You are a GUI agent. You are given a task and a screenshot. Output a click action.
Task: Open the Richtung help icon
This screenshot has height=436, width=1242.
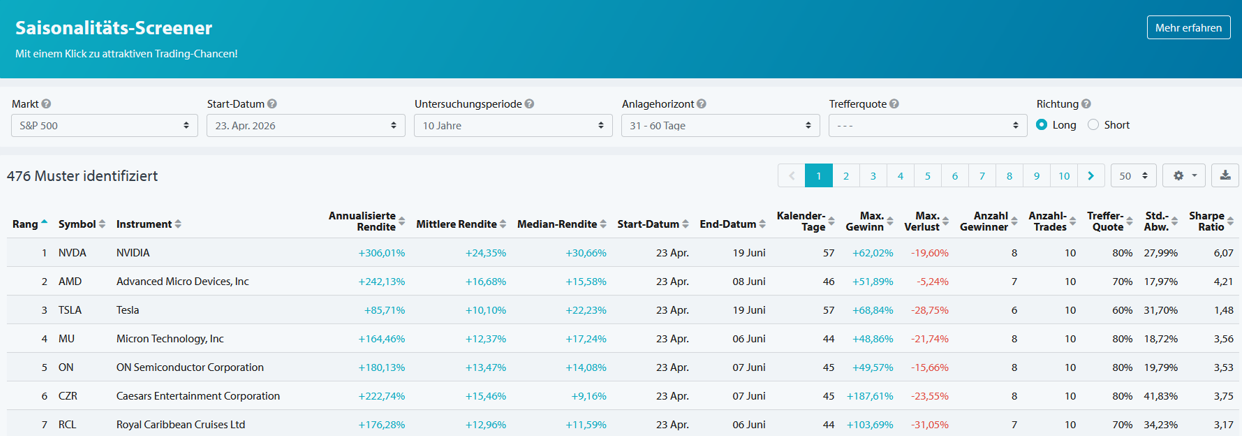pos(1086,104)
